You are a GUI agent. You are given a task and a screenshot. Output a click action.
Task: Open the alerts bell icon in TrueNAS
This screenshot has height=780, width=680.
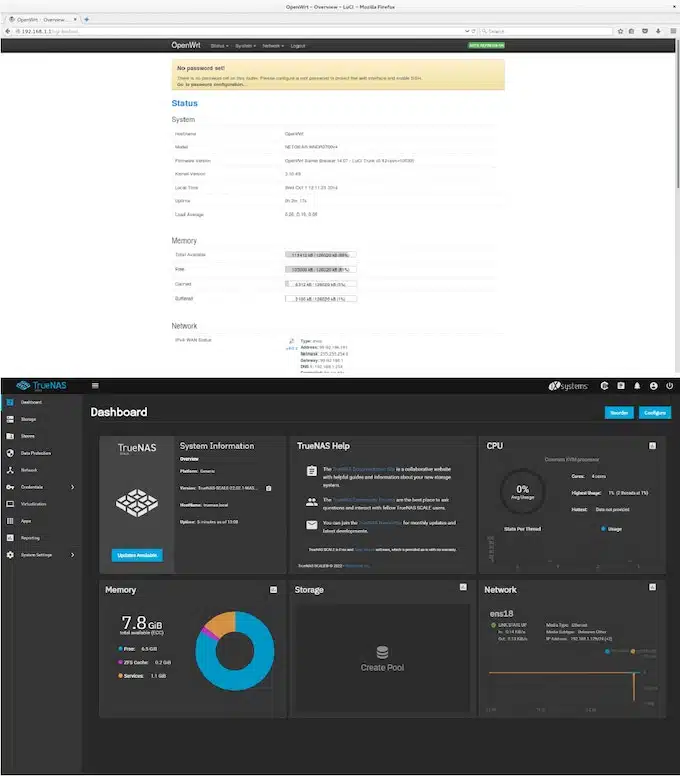coord(637,386)
